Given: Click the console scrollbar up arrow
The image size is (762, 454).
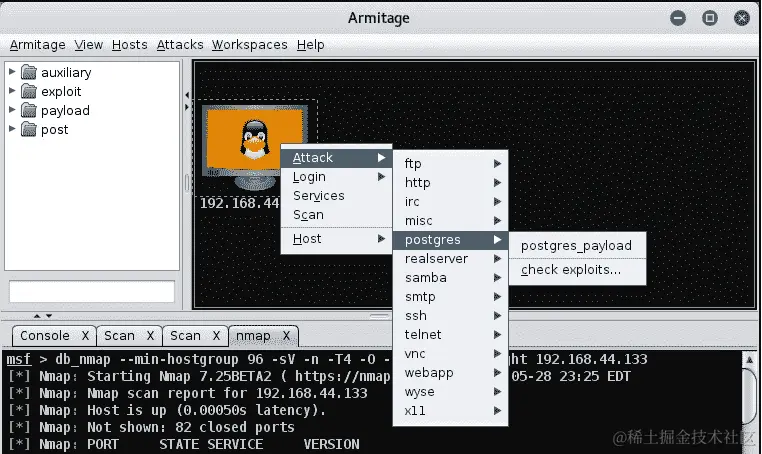Looking at the screenshot, I should coord(749,360).
